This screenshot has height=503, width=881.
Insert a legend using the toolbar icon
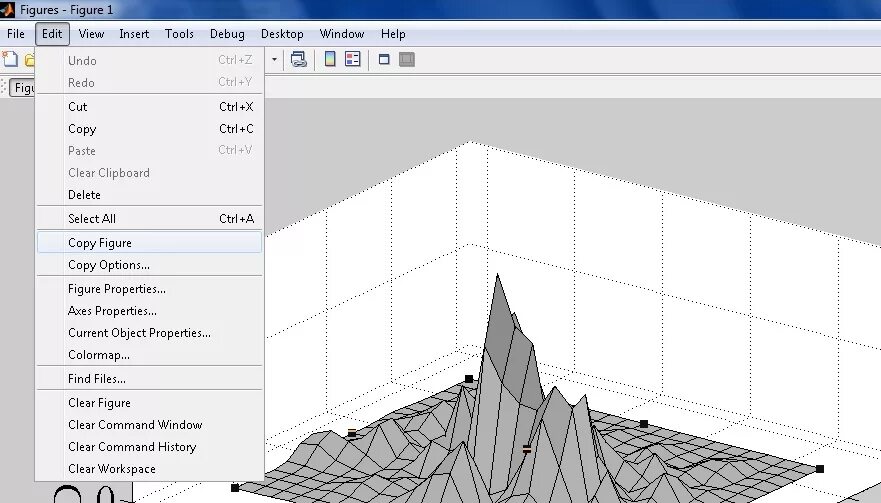click(352, 59)
